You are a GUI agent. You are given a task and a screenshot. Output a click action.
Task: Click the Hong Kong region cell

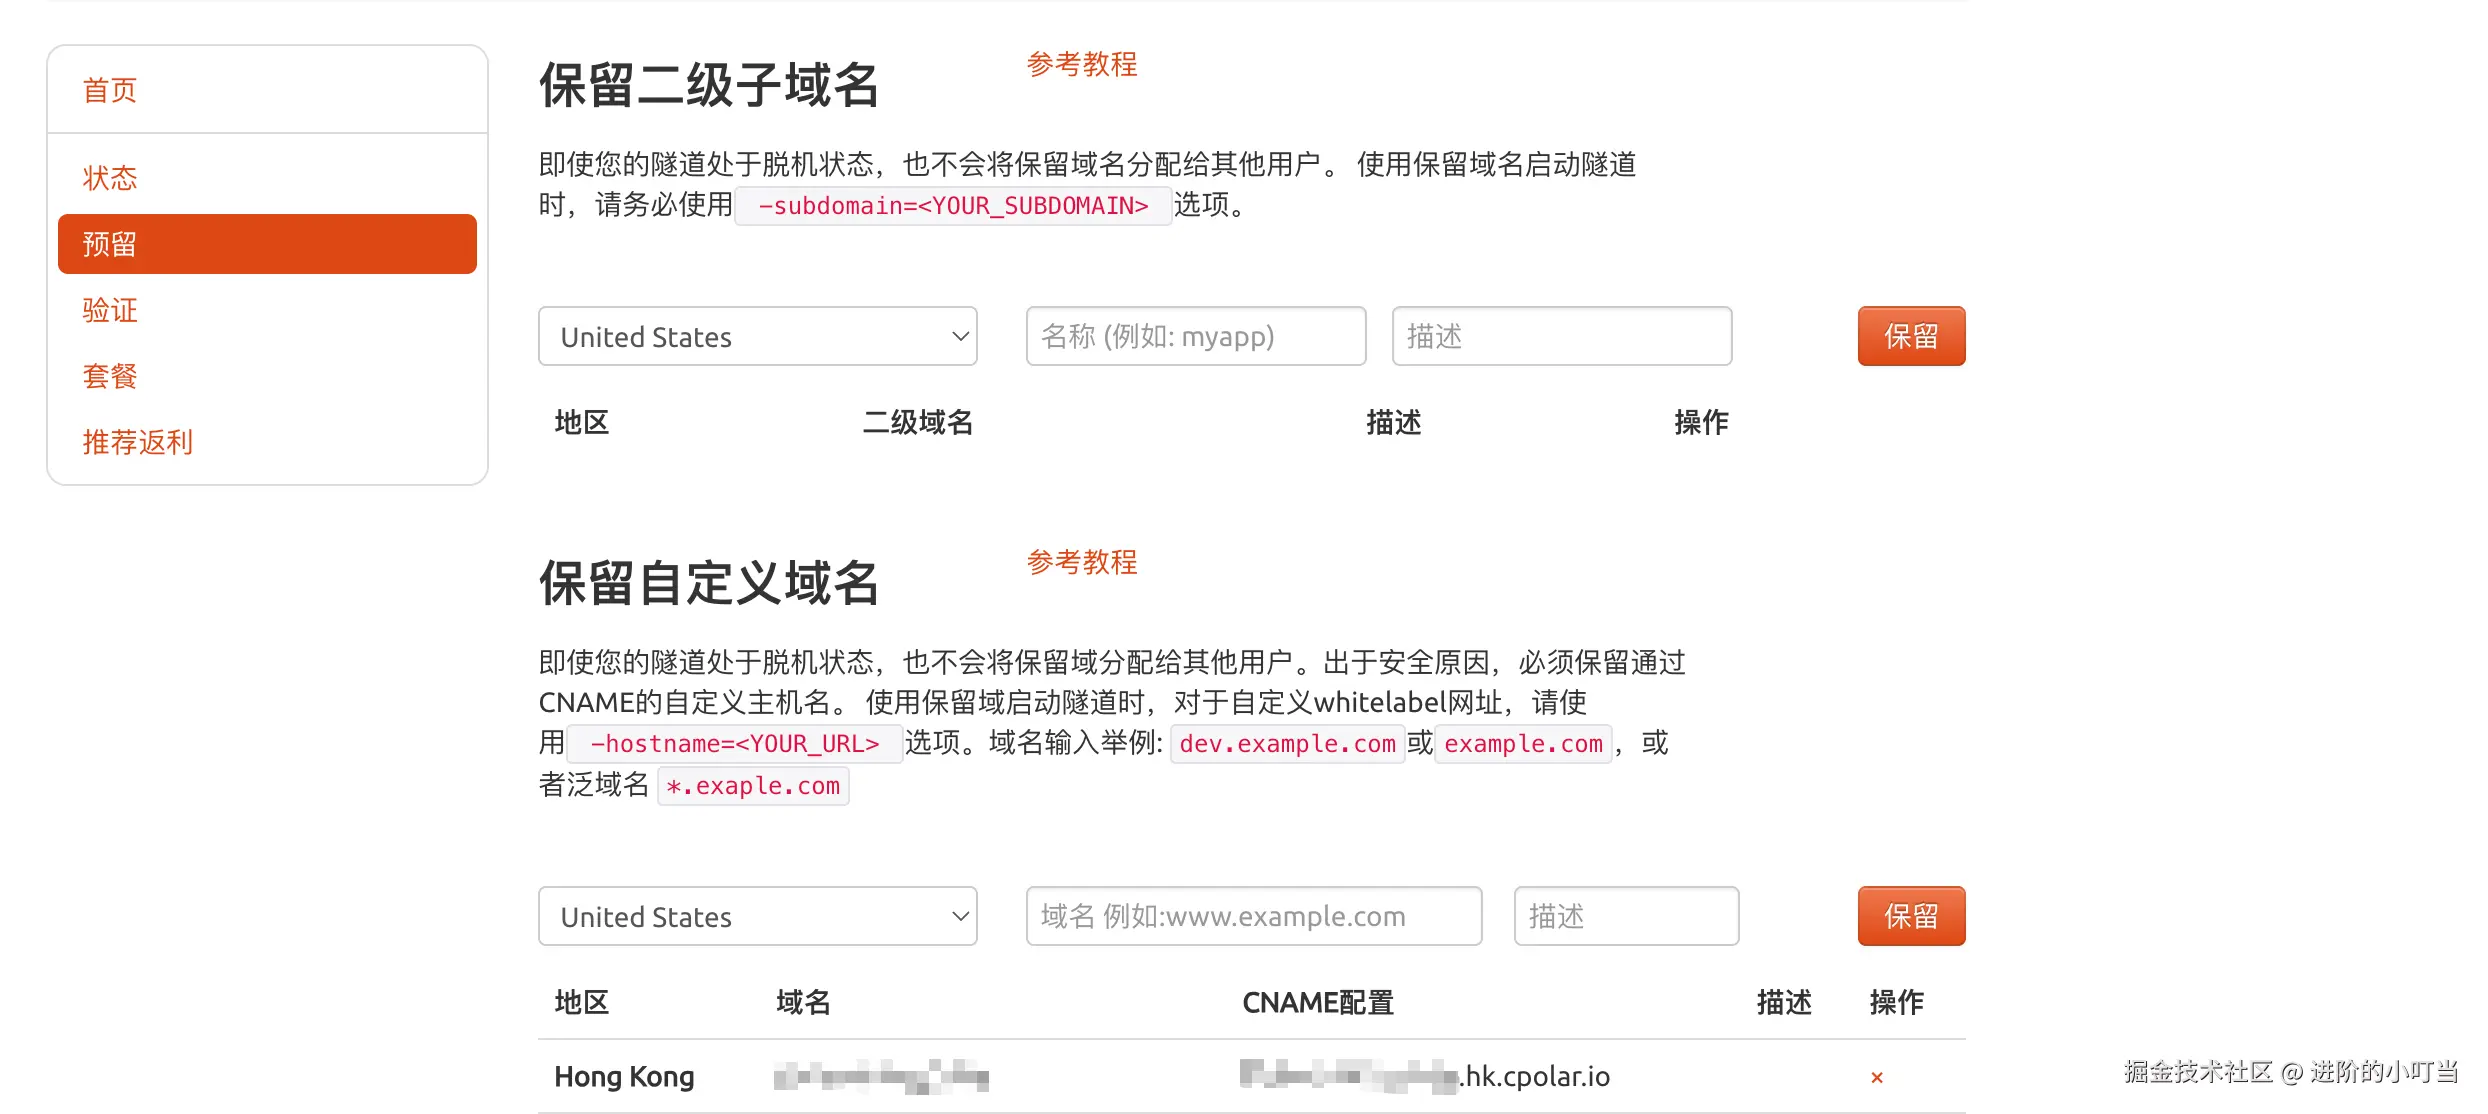[x=624, y=1077]
